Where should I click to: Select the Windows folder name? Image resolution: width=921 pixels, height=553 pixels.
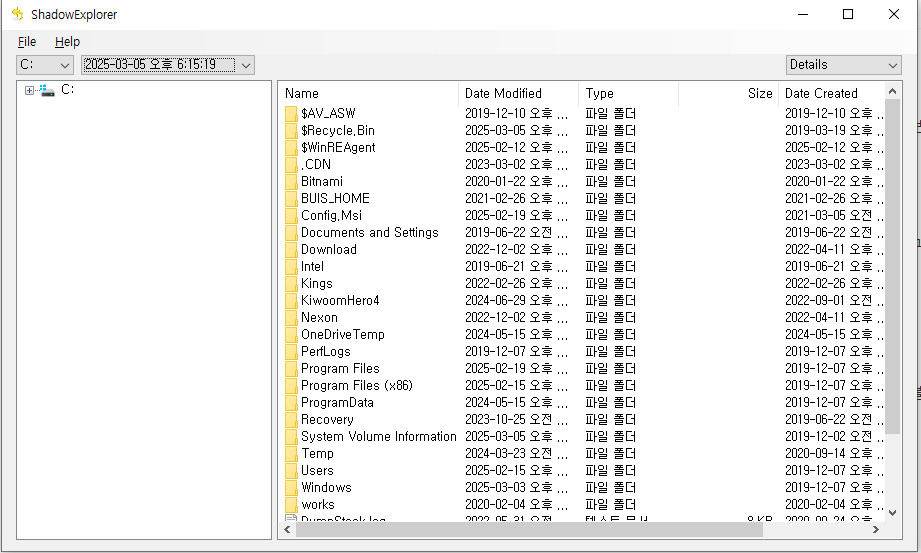coord(326,488)
